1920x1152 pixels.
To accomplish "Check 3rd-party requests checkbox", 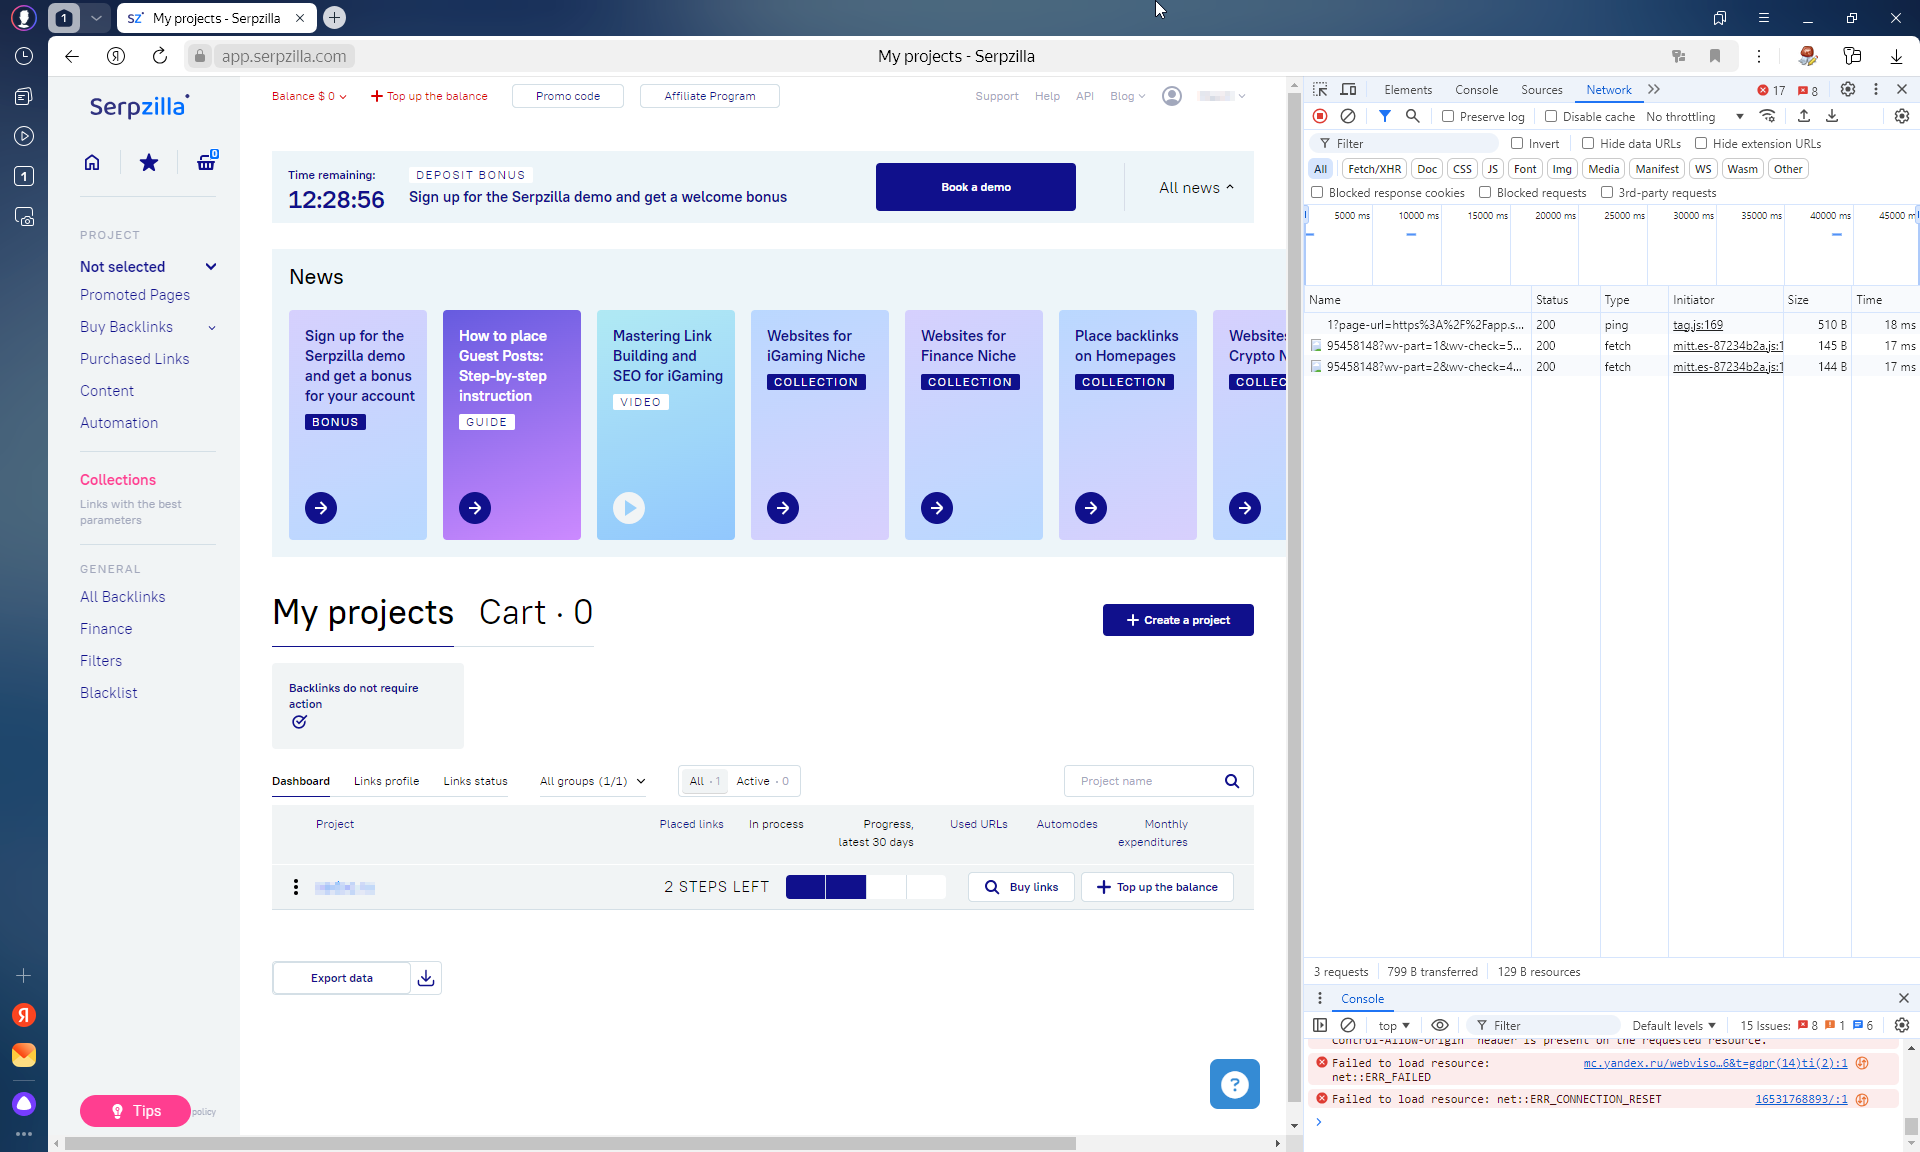I will pos(1607,192).
